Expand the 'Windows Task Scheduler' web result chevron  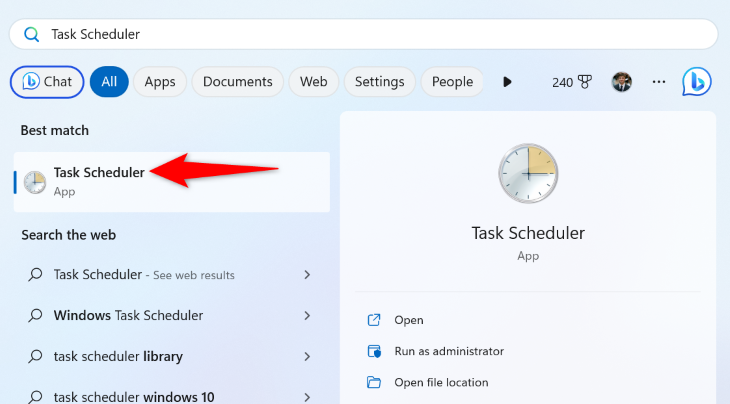click(x=307, y=316)
